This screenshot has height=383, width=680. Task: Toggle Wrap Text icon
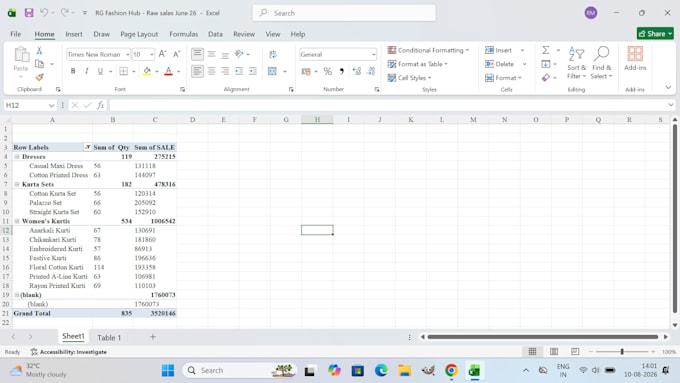[273, 54]
